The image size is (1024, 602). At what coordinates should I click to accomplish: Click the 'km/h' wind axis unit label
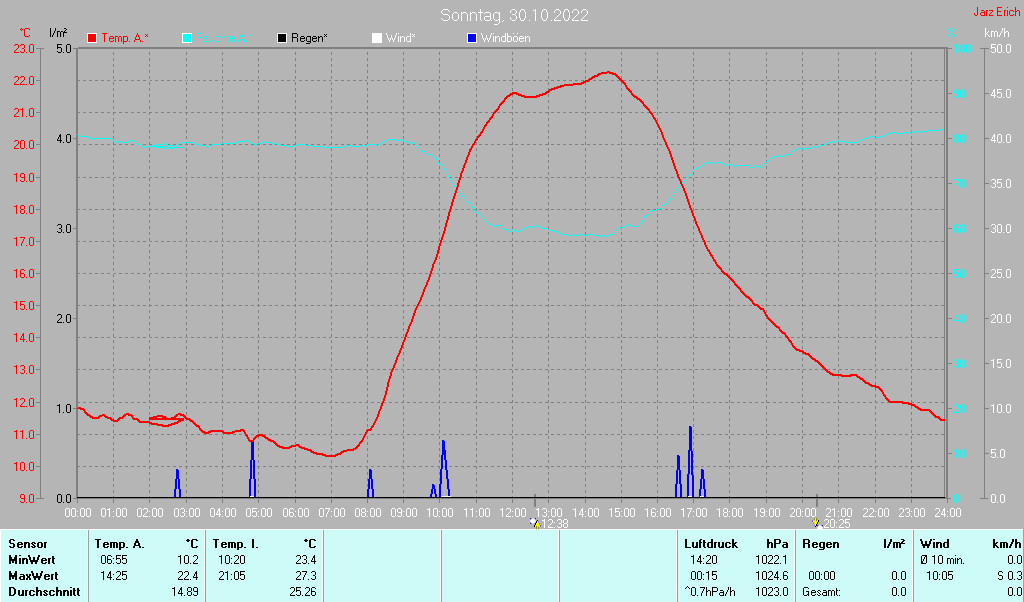click(x=997, y=33)
